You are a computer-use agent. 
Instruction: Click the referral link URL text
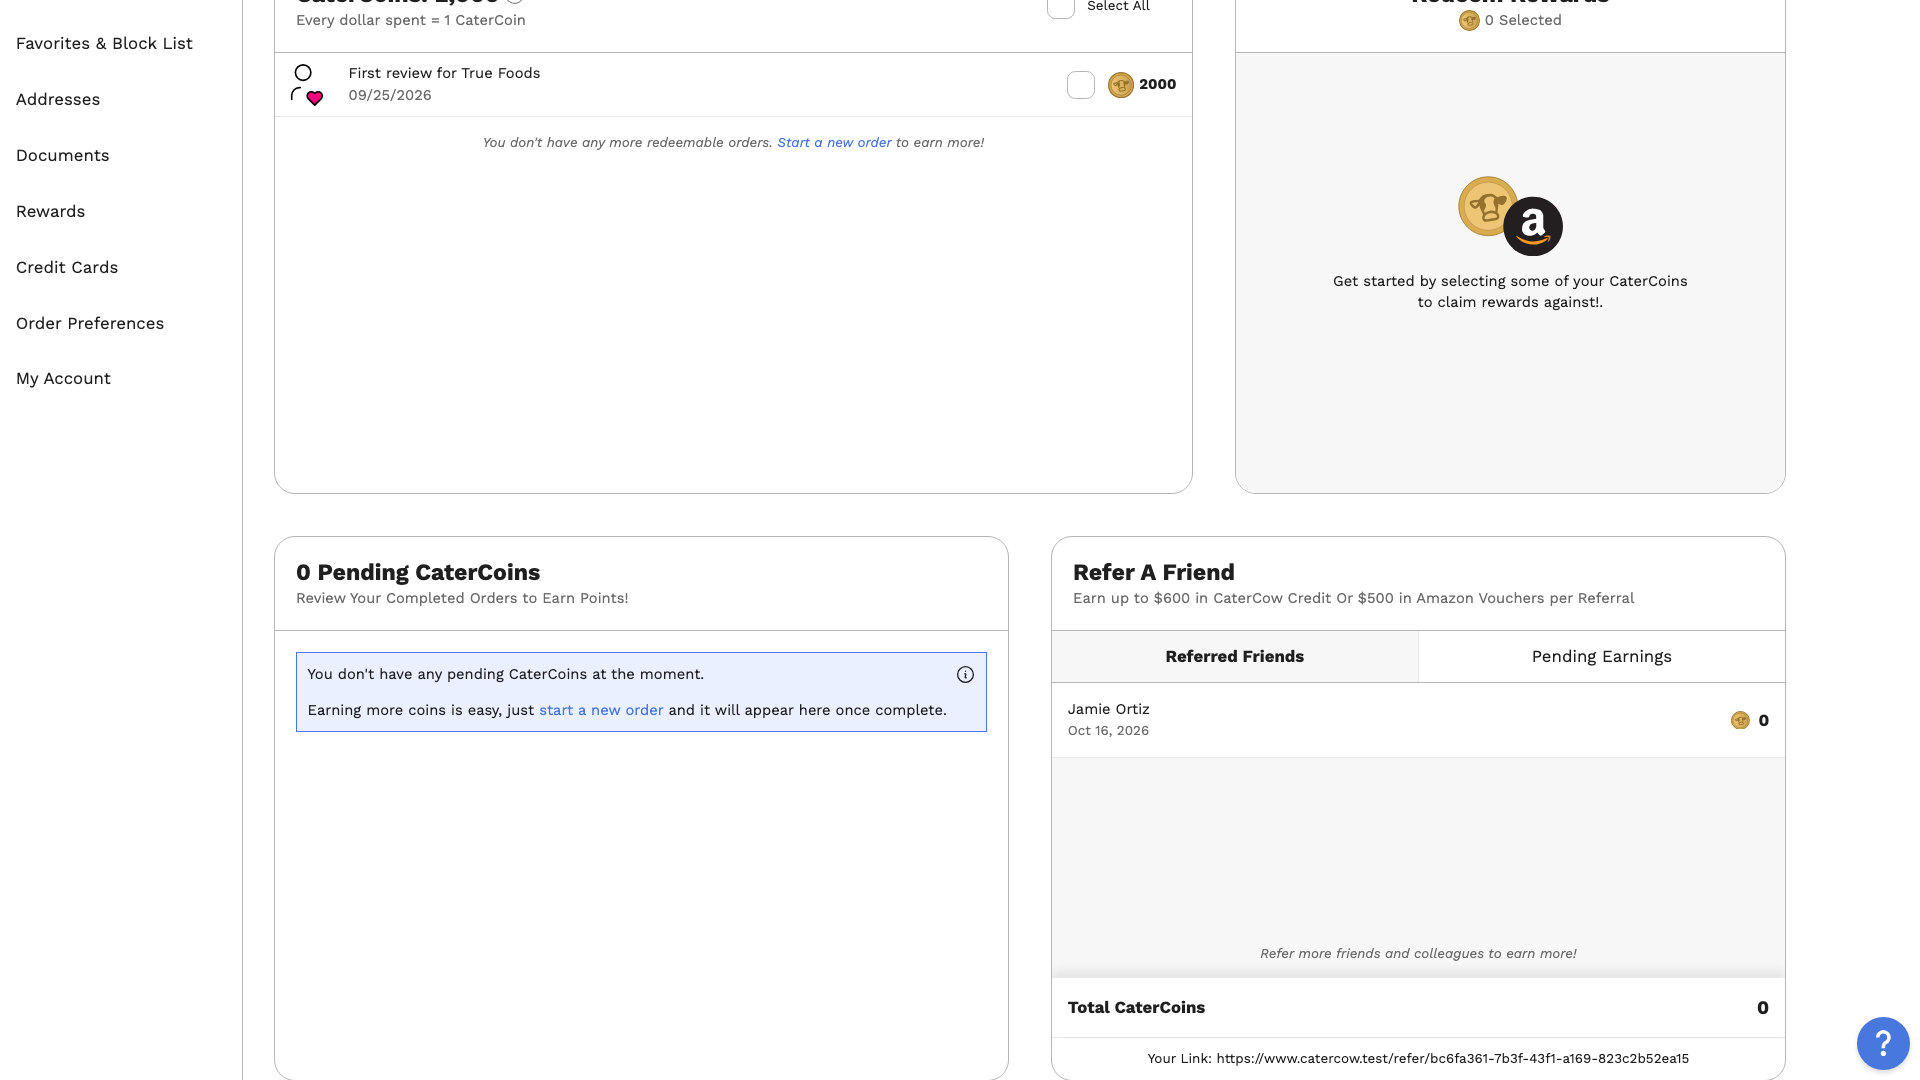point(1452,1059)
